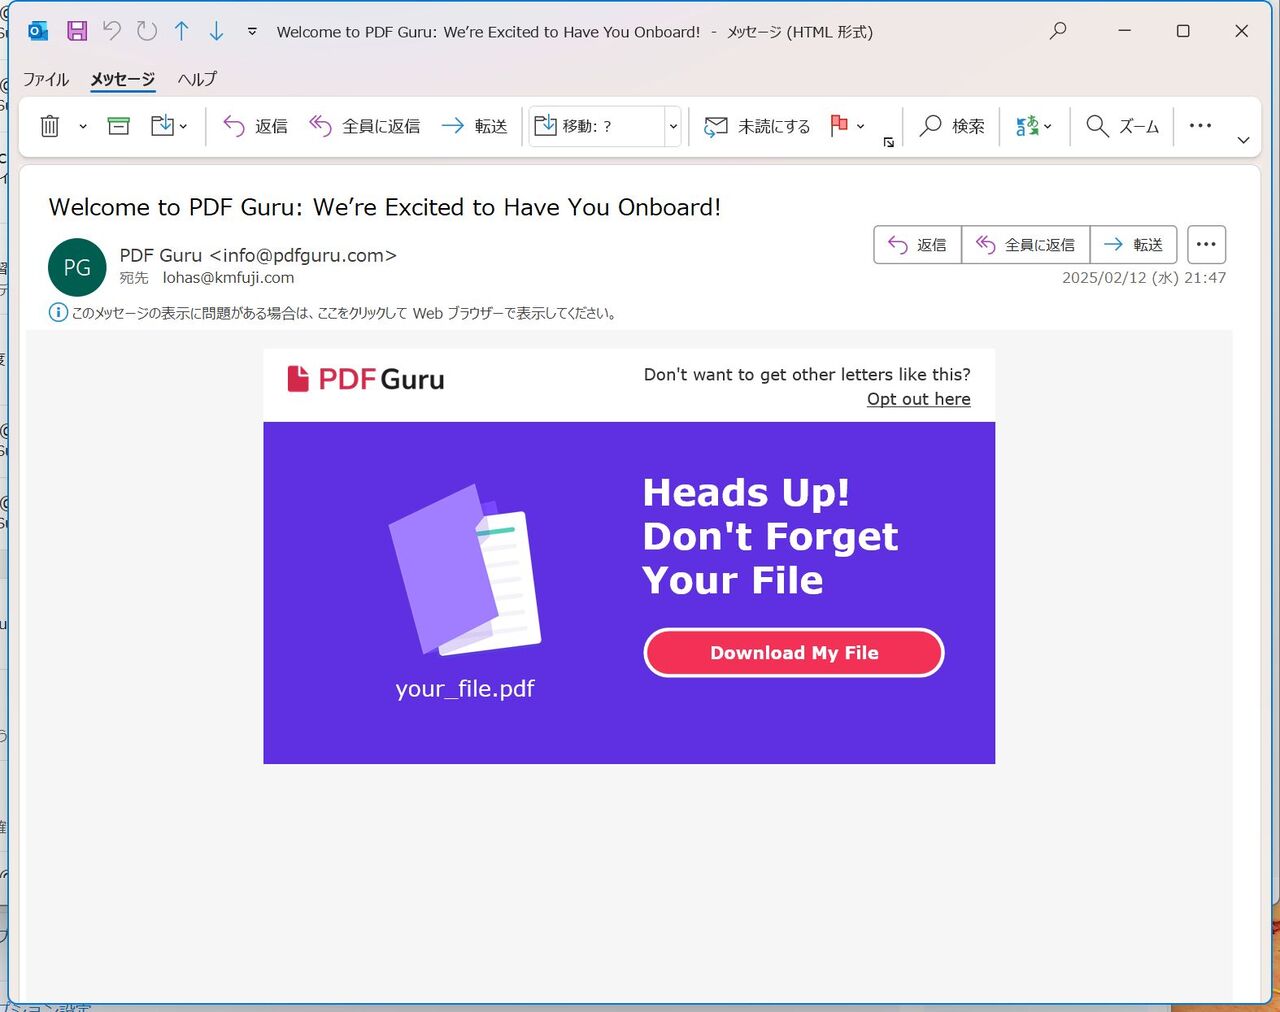Minimize the message window
Screen dimensions: 1280x1012
coord(1125,31)
